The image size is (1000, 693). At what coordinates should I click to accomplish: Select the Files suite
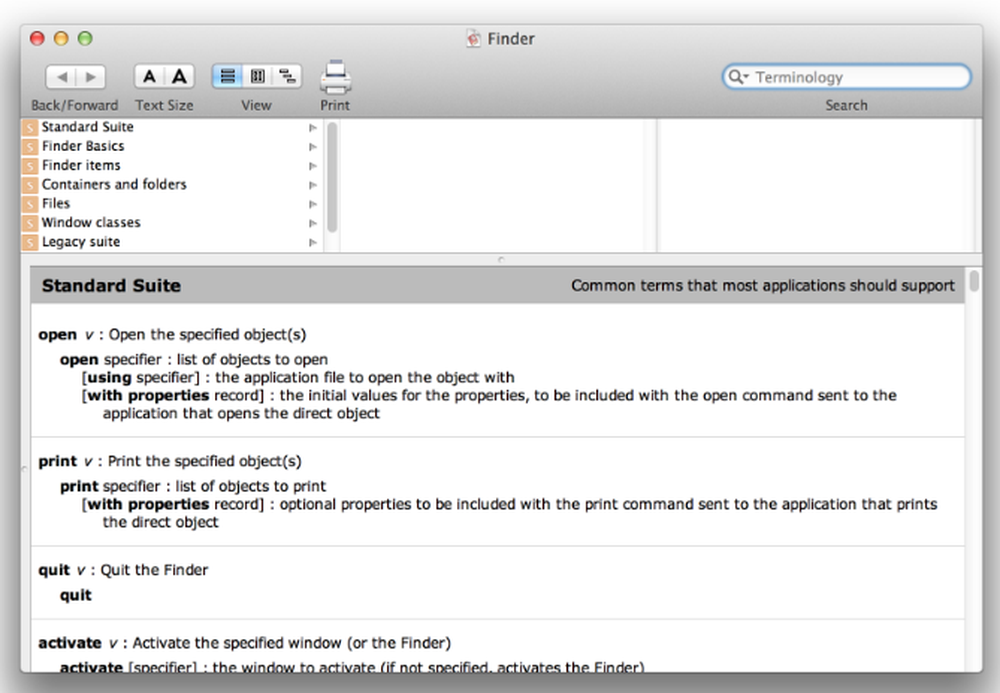(x=172, y=203)
